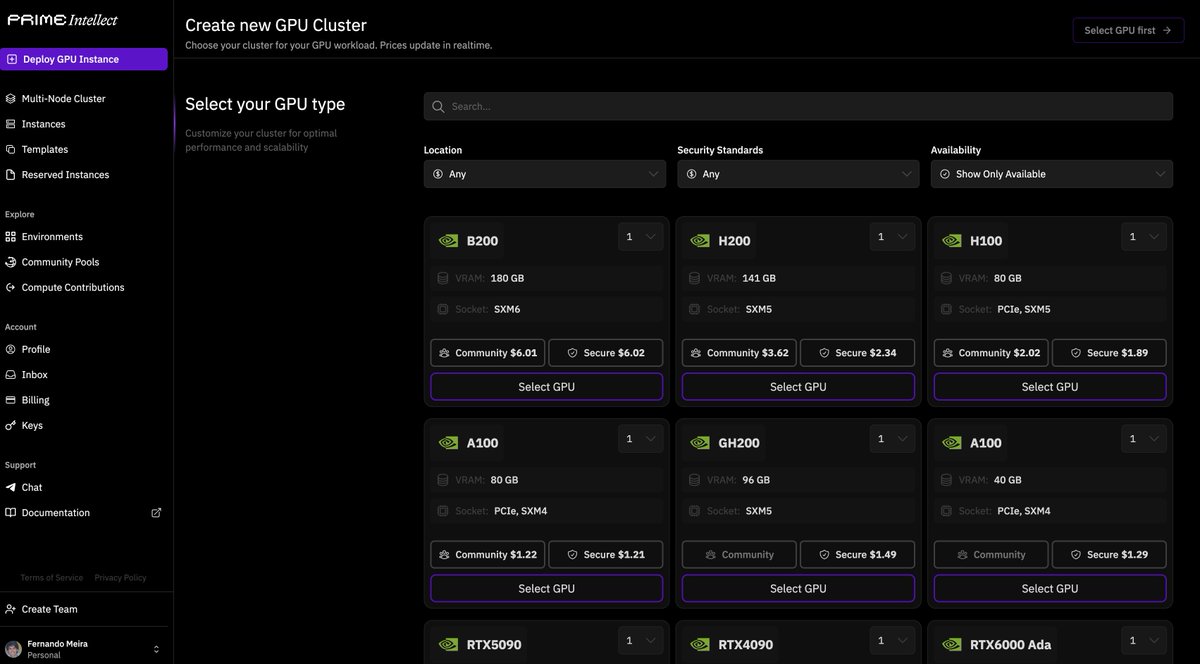Choose Community $2.02 pricing for H100

point(991,353)
